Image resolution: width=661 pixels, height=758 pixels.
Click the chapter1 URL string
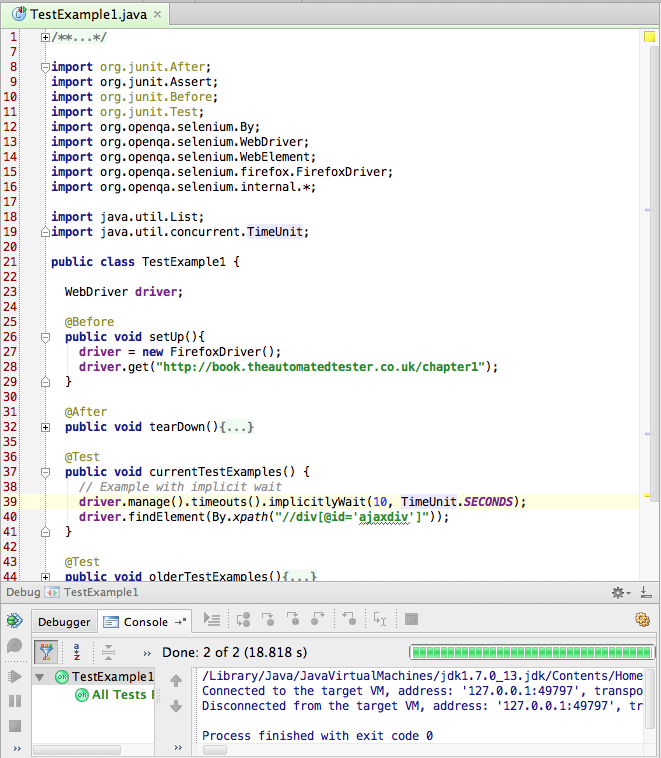[321, 367]
